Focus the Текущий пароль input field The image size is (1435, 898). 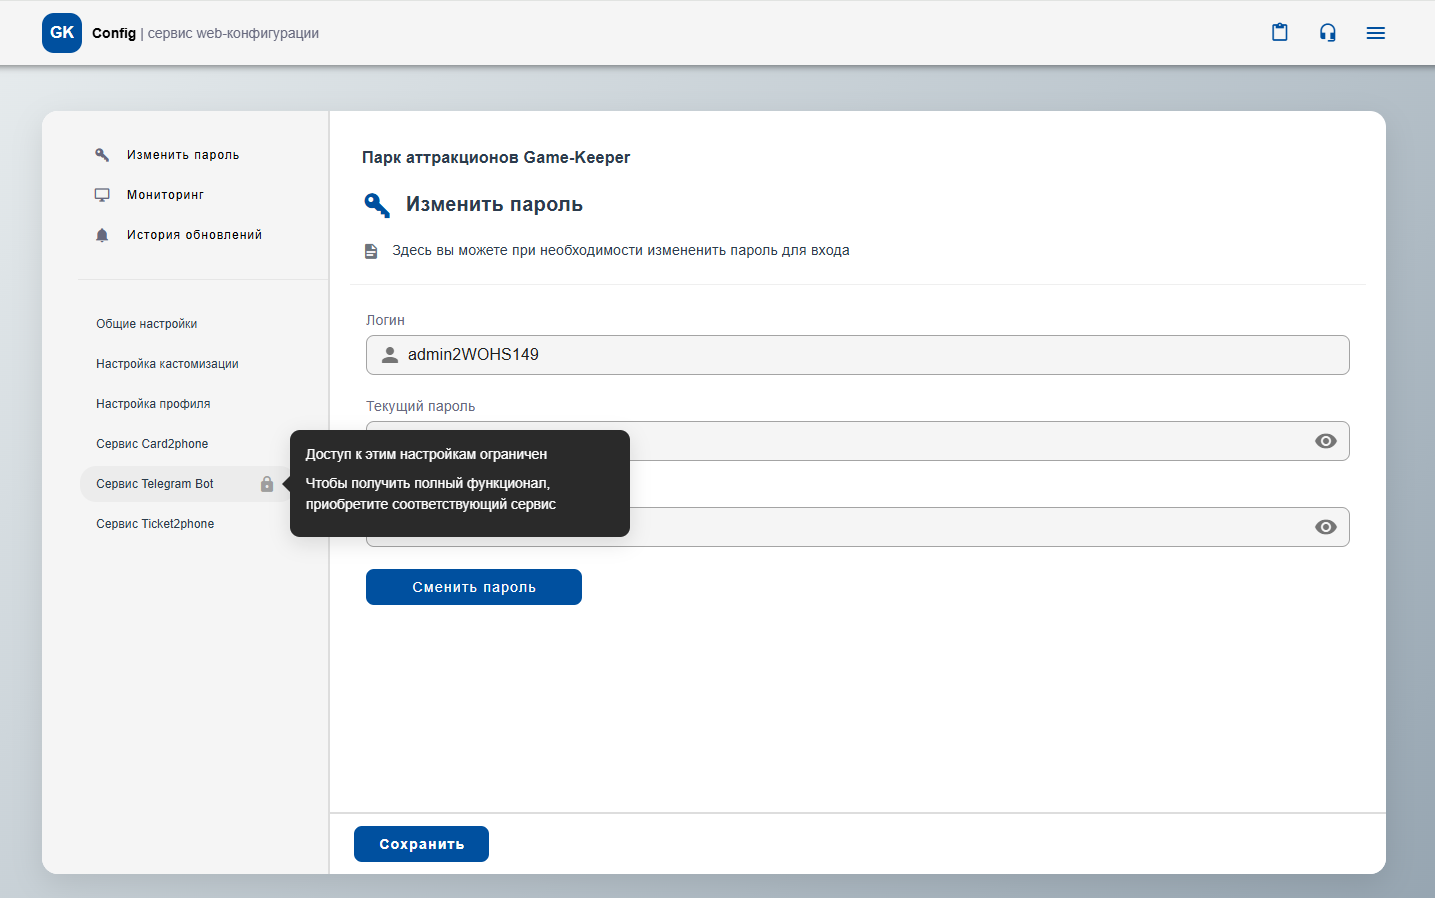tap(960, 441)
